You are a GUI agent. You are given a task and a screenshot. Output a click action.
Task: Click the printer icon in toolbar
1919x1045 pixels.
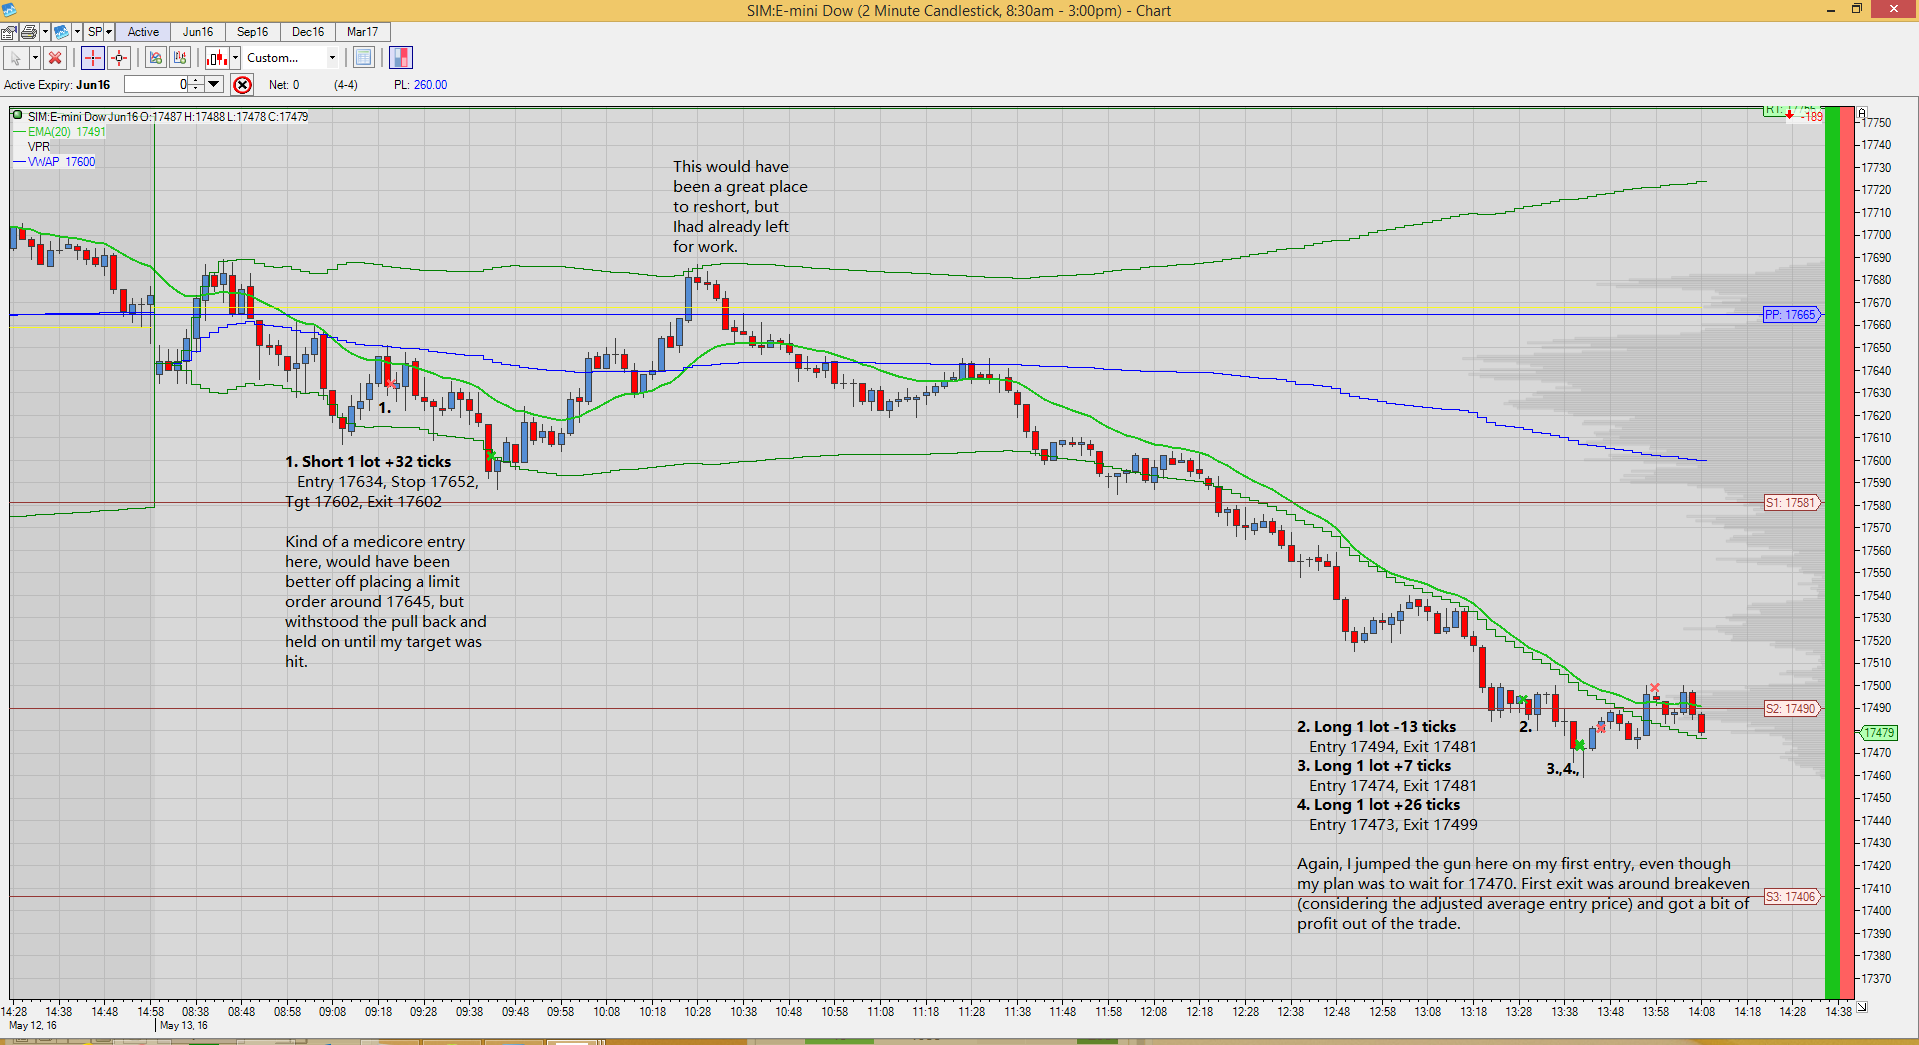pyautogui.click(x=29, y=32)
